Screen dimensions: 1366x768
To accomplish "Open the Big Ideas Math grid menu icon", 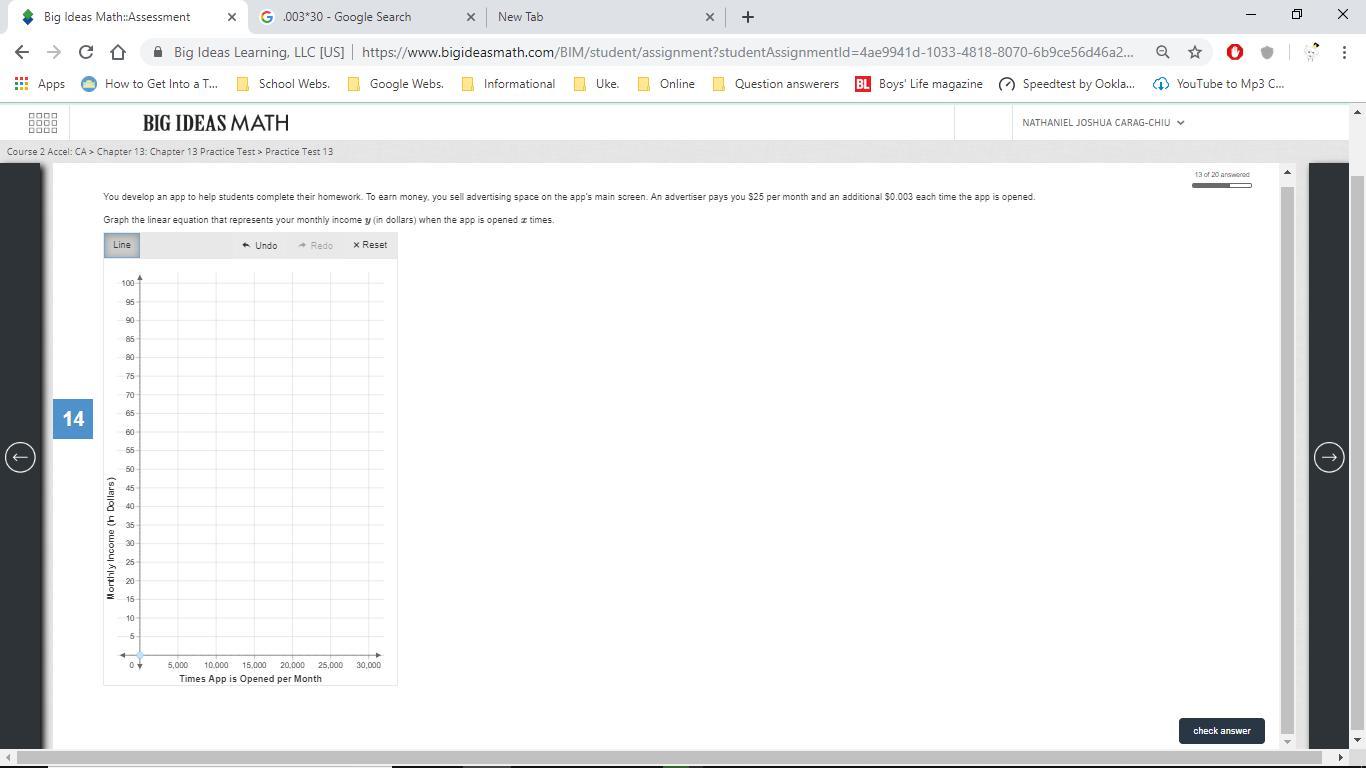I will (43, 123).
